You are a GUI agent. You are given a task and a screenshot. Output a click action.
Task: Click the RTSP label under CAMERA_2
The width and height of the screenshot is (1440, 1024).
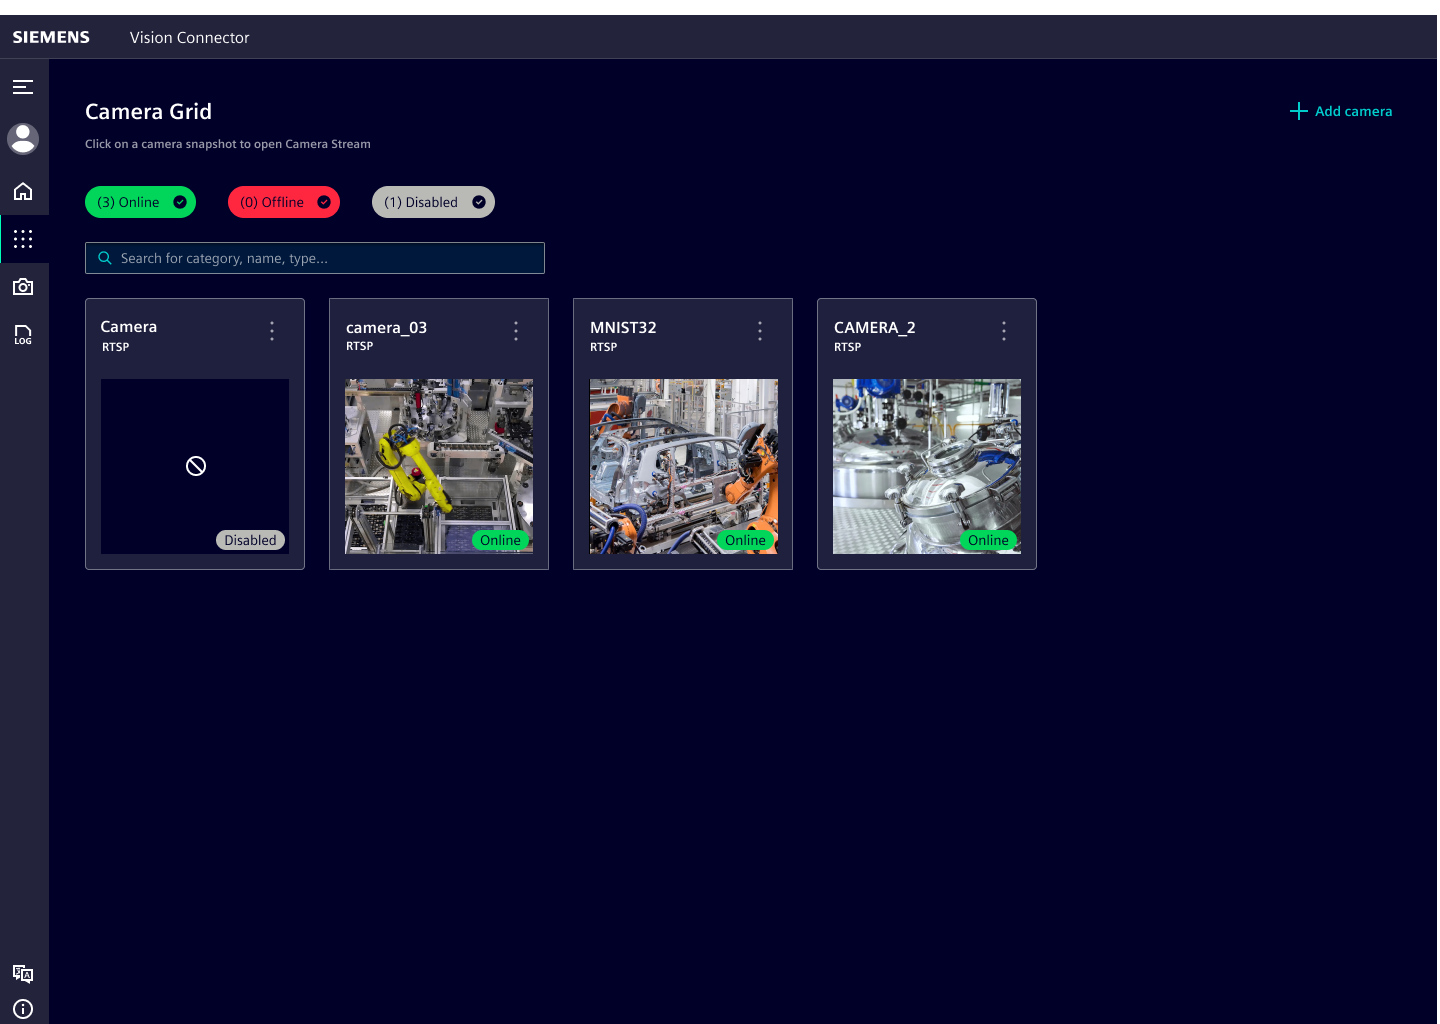click(x=847, y=347)
